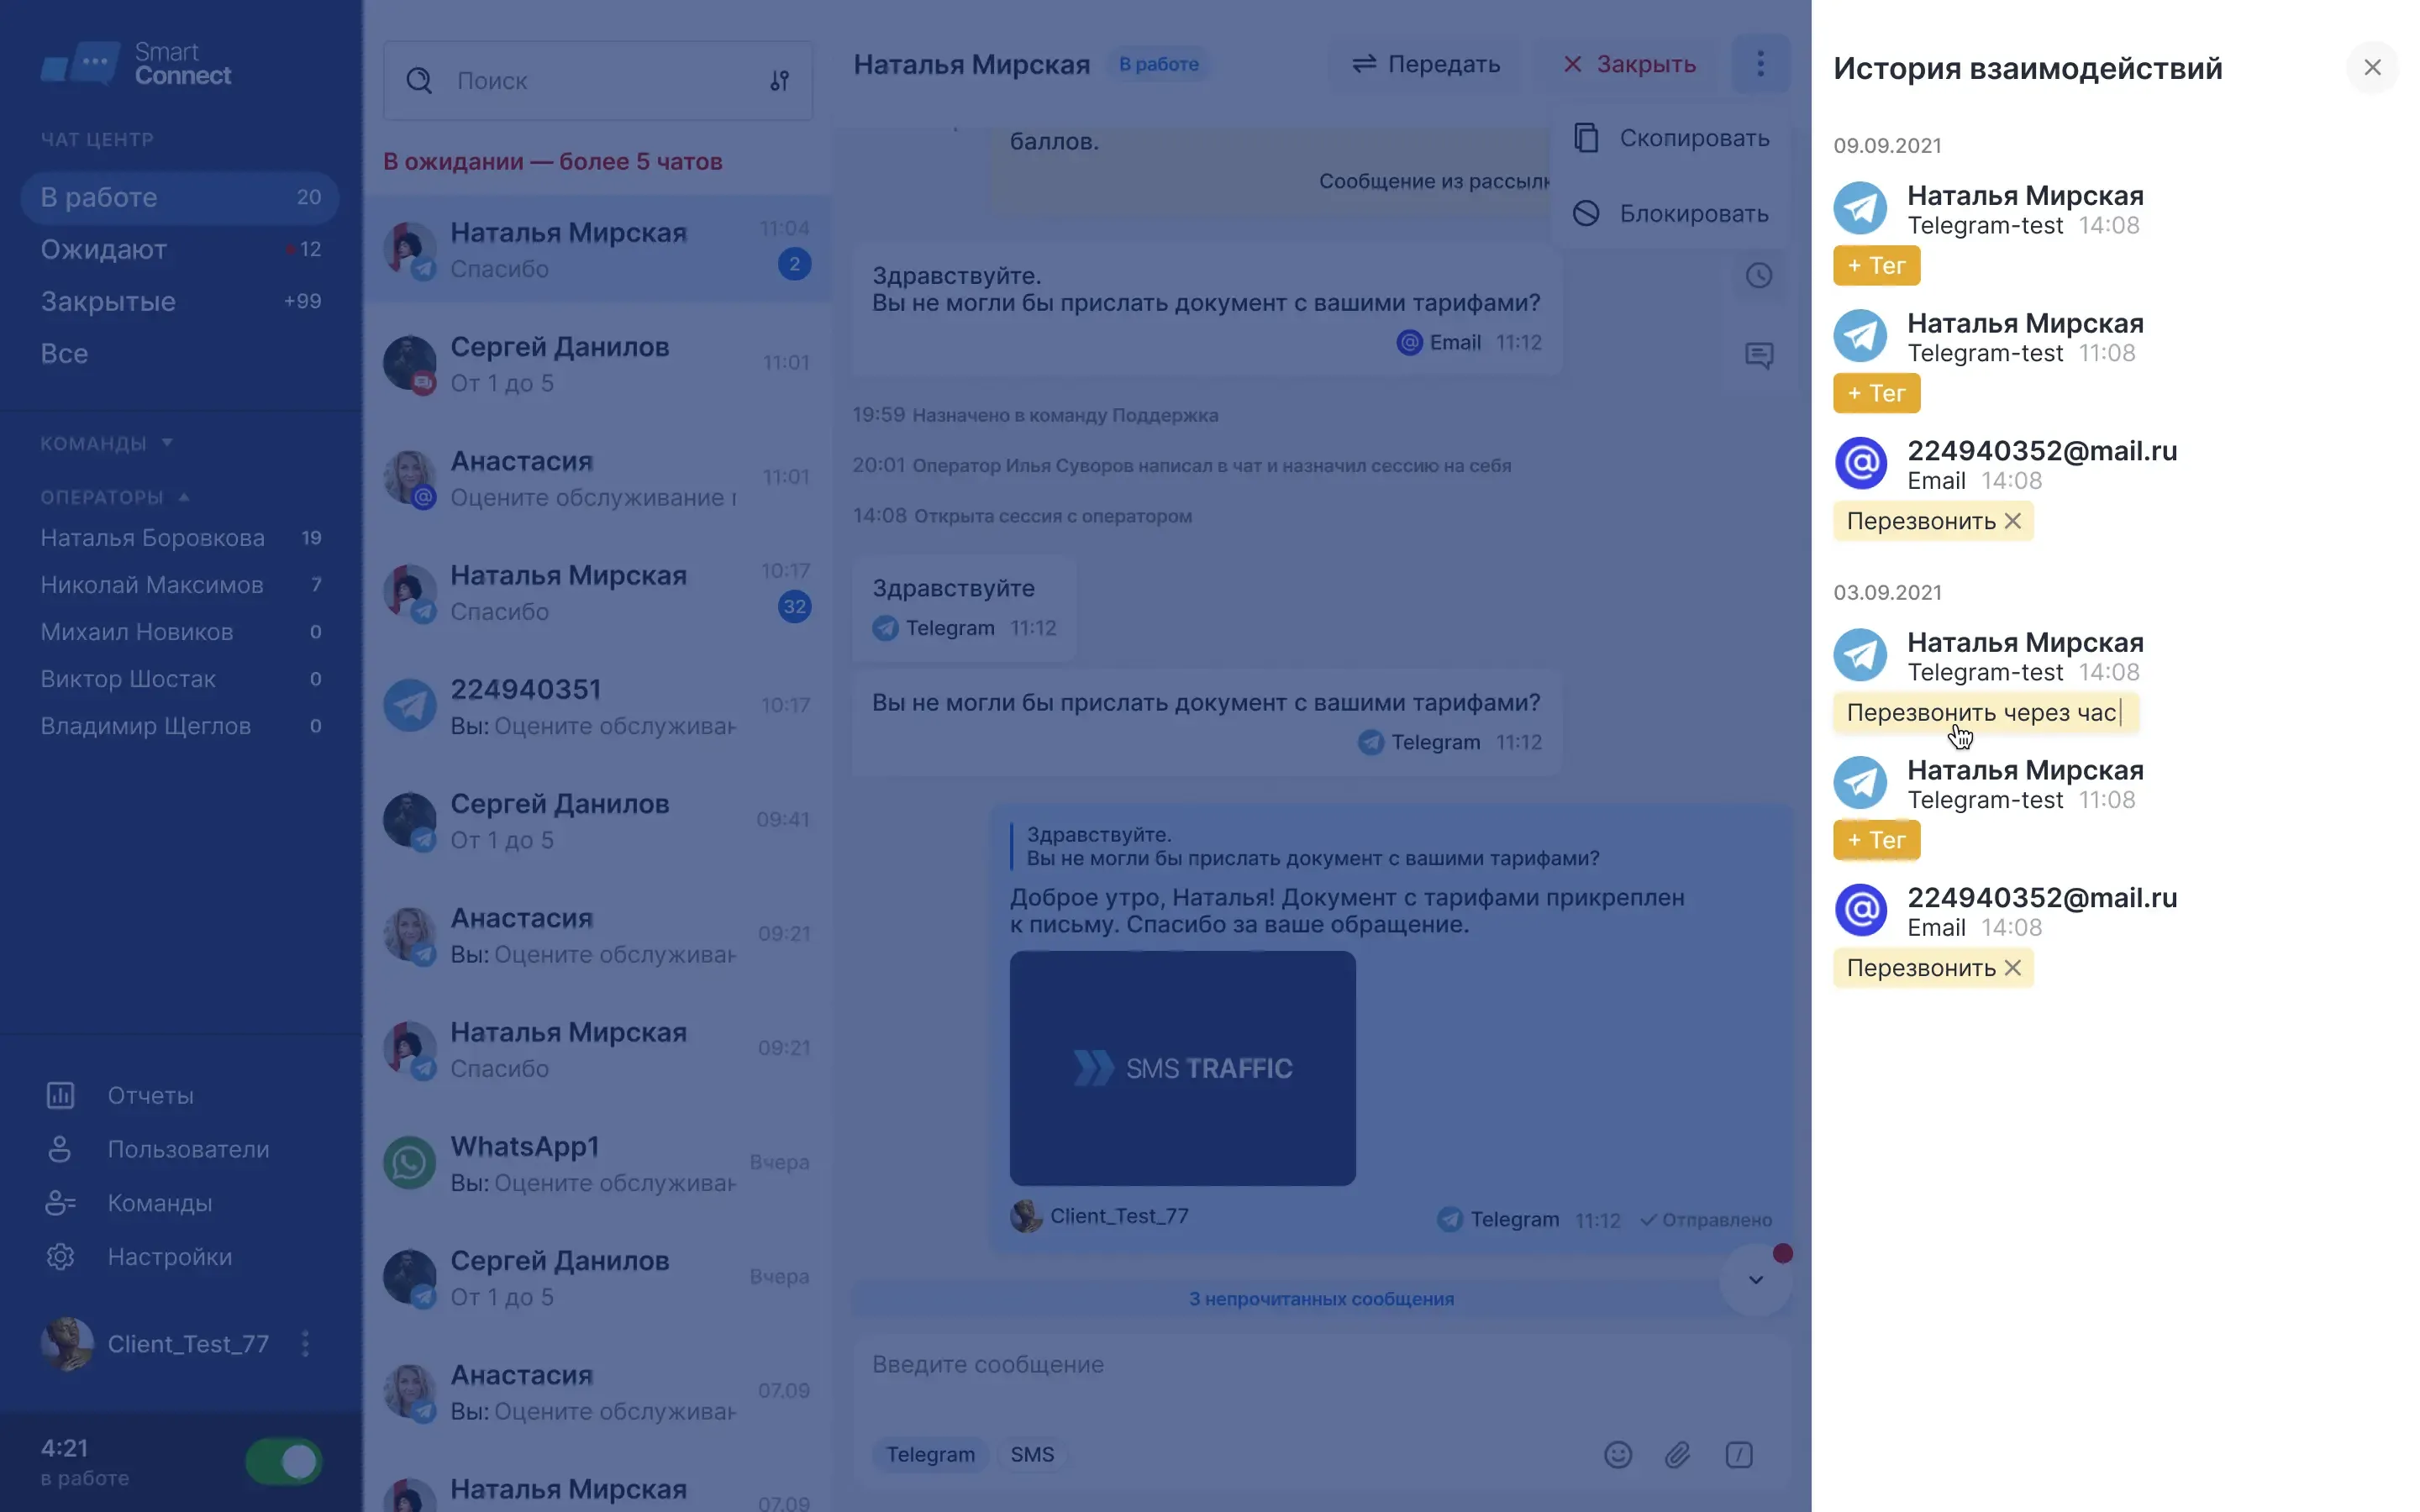Attach a file using the paperclip icon
Viewport: 2420px width, 1512px height.
(1678, 1455)
